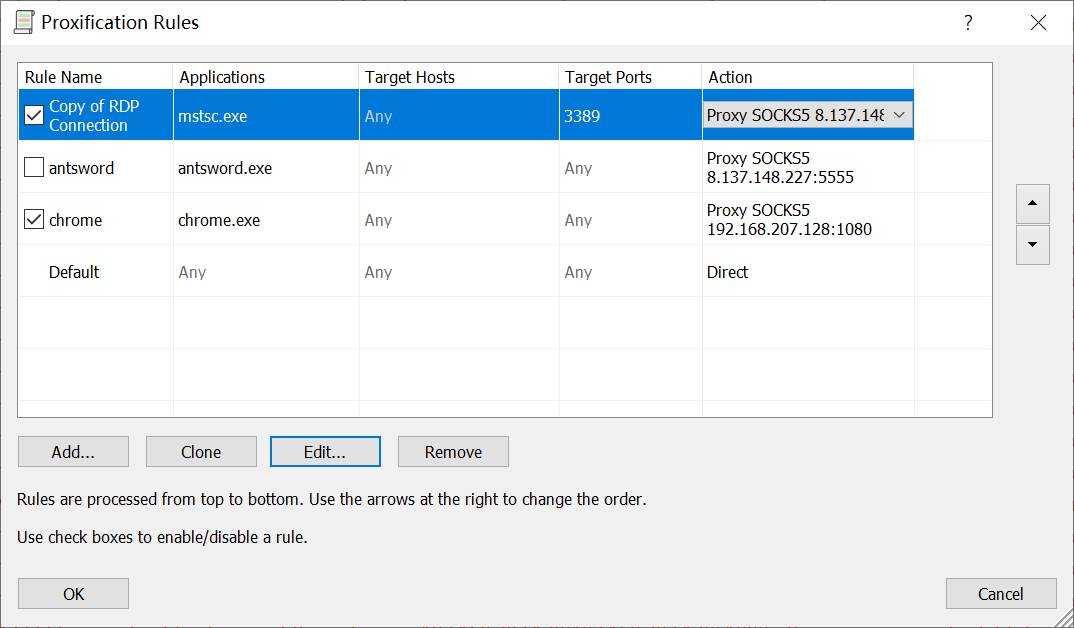
Task: Move the selected rule down with the arrow
Action: tap(1032, 244)
